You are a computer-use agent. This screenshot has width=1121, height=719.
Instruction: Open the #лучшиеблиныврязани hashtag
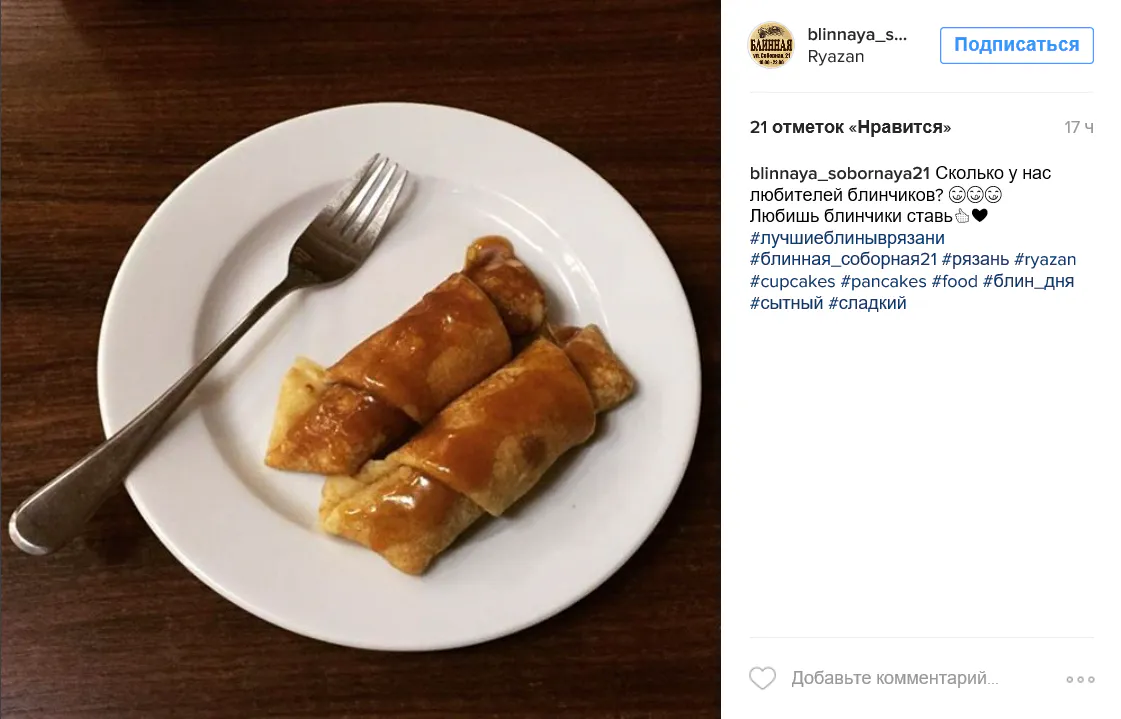847,238
